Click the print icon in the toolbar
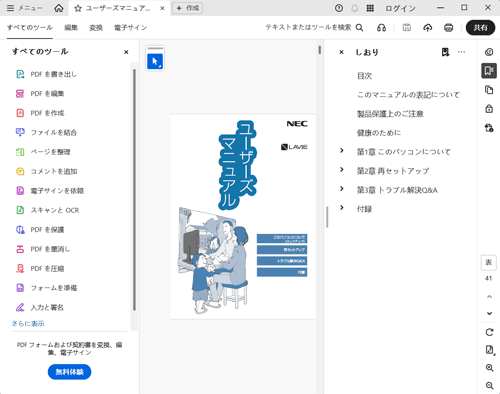 (449, 28)
